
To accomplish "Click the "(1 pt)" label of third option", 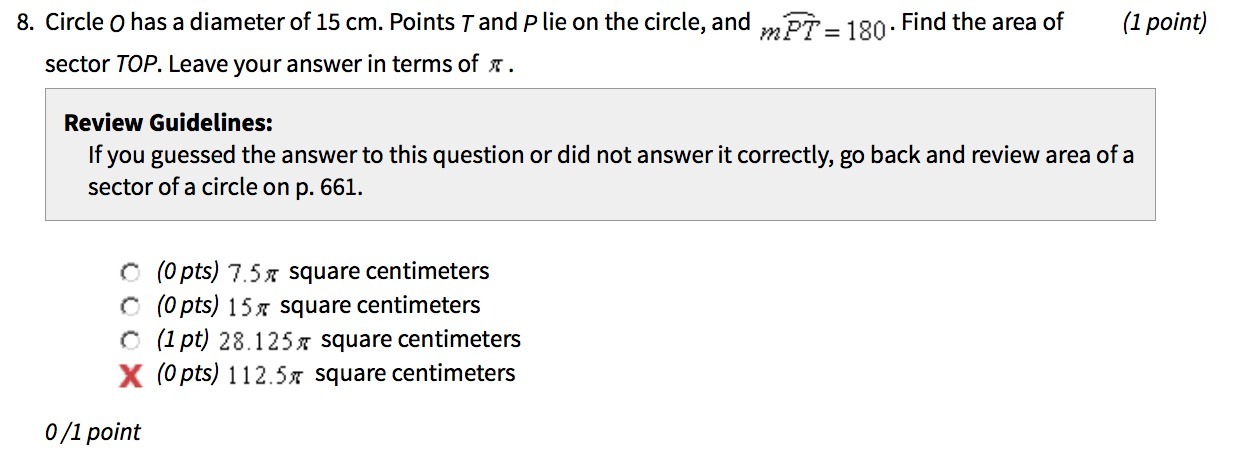I will point(183,340).
